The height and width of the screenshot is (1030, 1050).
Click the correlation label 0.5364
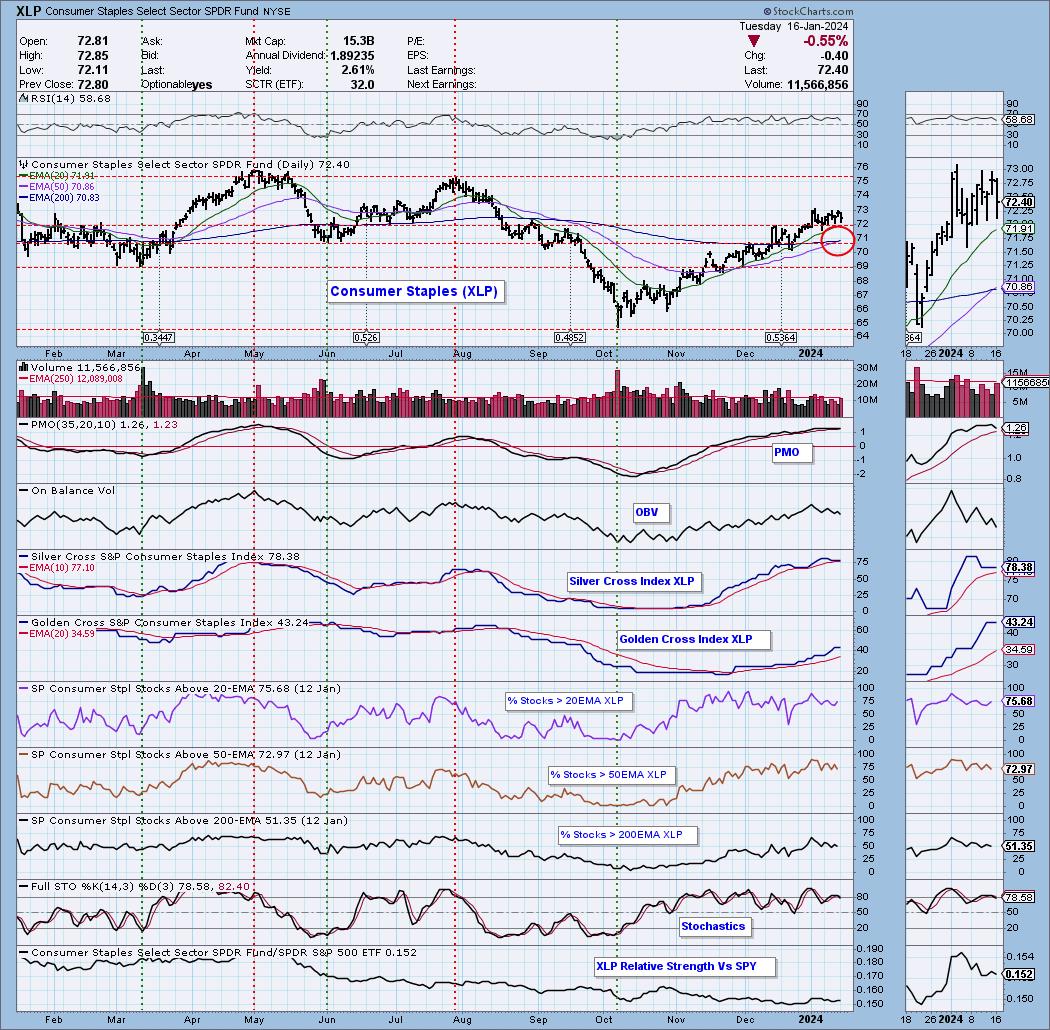click(781, 338)
